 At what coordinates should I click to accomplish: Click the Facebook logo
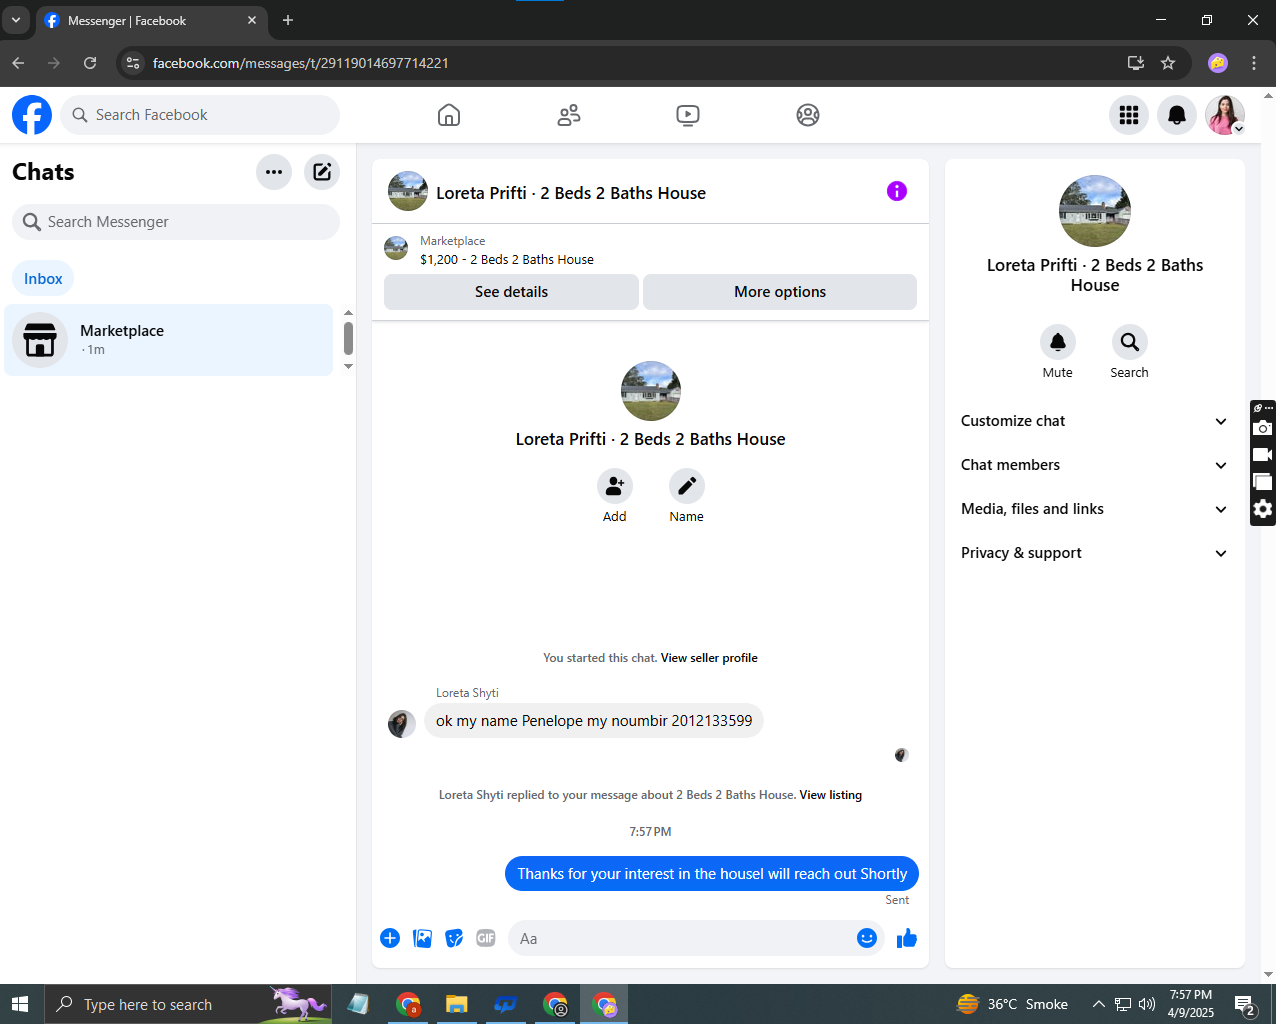(x=32, y=115)
